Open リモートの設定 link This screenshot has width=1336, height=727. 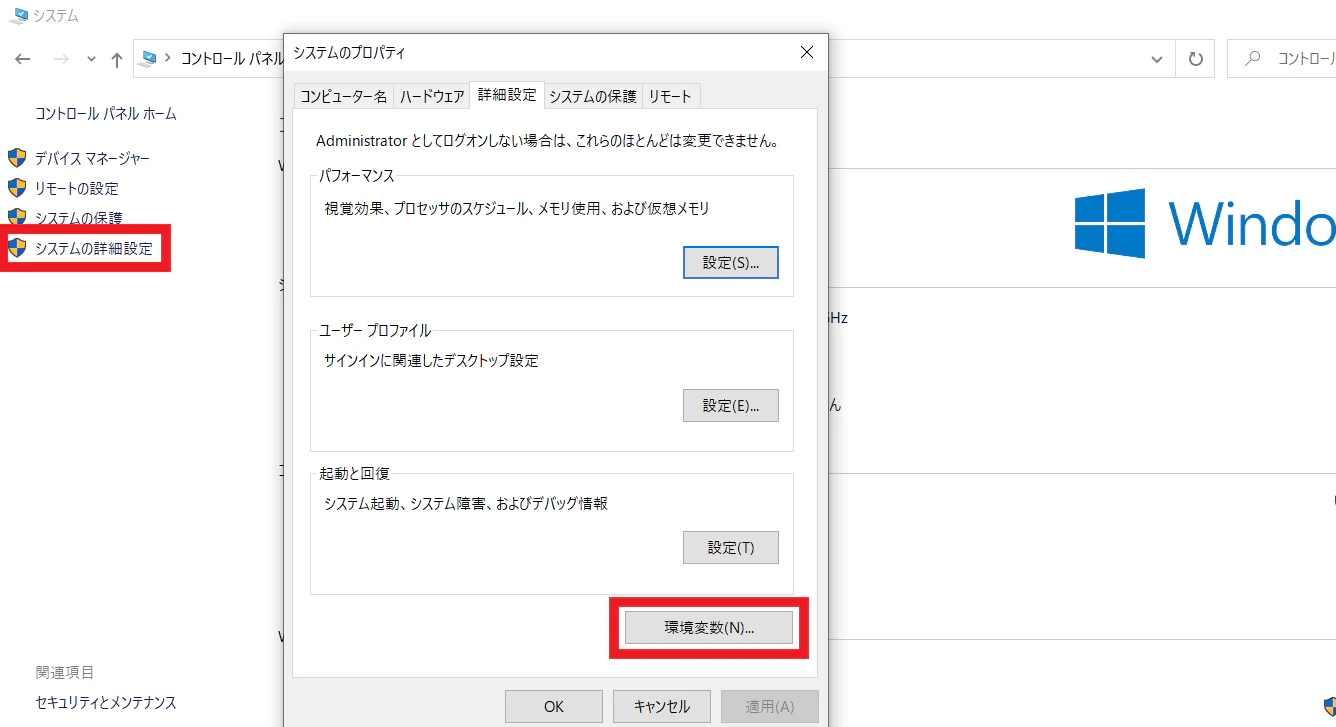77,188
